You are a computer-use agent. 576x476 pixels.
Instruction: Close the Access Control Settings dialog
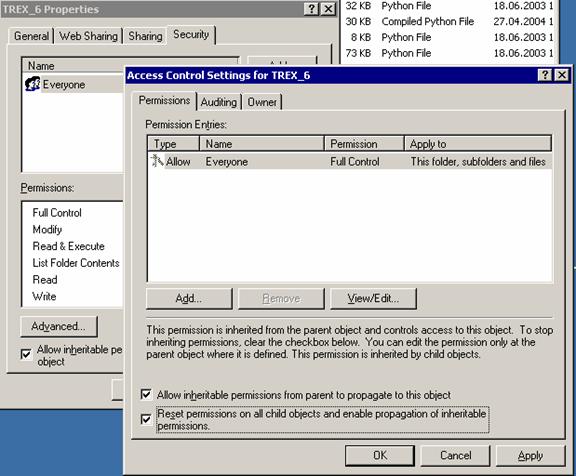click(562, 75)
